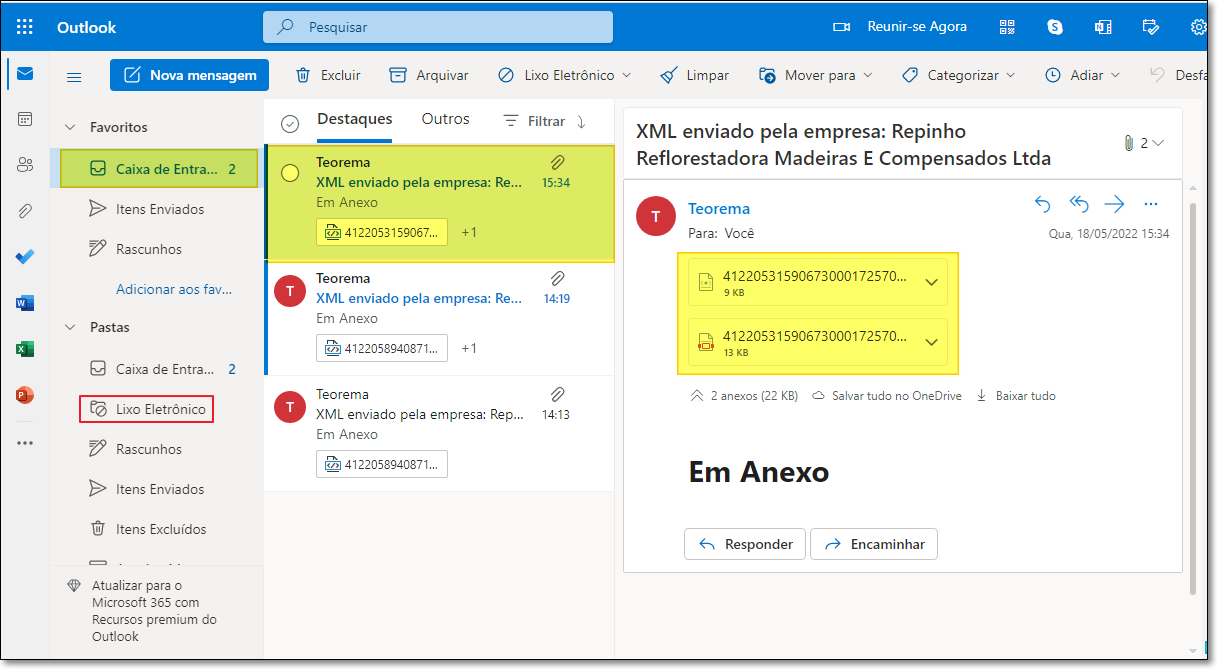Click the Excluir trash toolbar button
The height and width of the screenshot is (669, 1217).
[x=328, y=75]
